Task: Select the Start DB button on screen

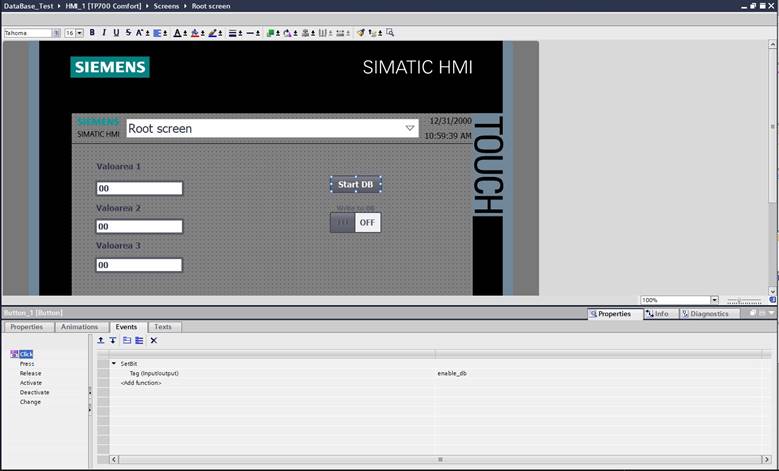Action: [x=355, y=184]
